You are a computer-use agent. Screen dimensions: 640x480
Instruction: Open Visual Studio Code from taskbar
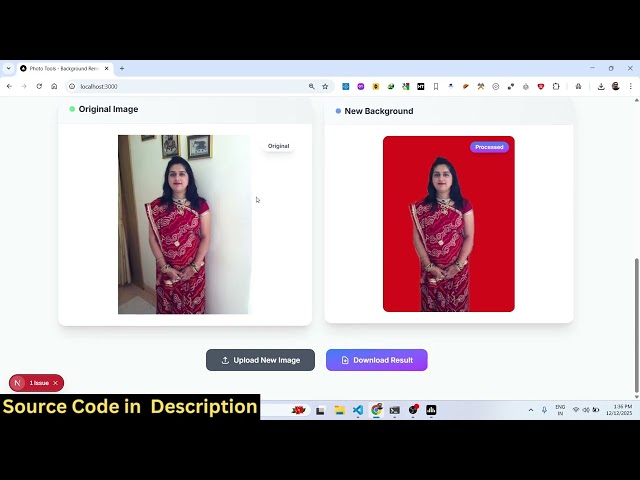[358, 410]
